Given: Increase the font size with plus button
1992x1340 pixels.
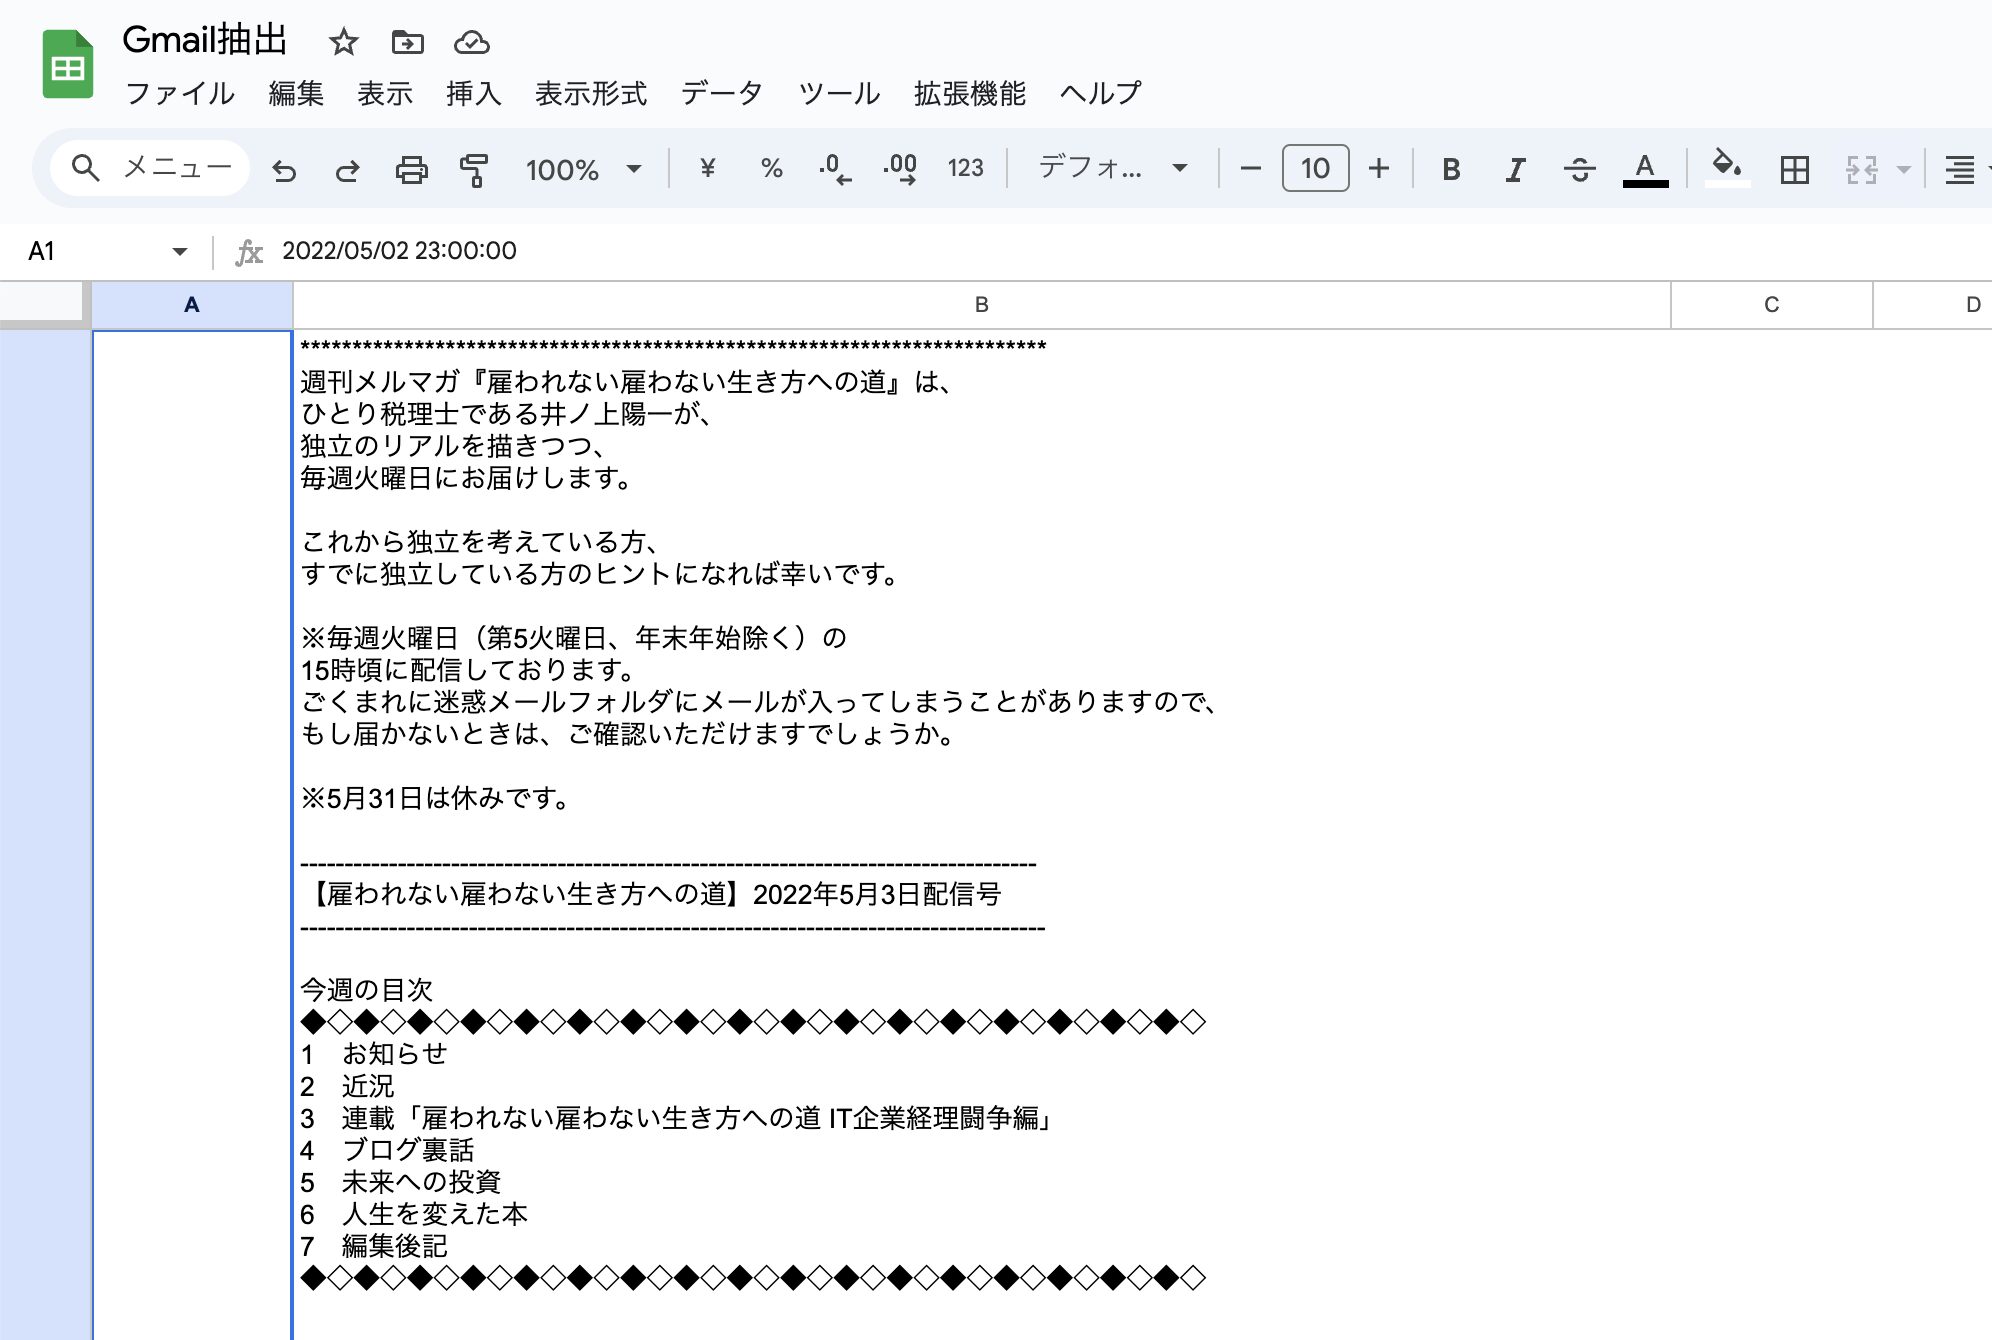Looking at the screenshot, I should tap(1379, 168).
